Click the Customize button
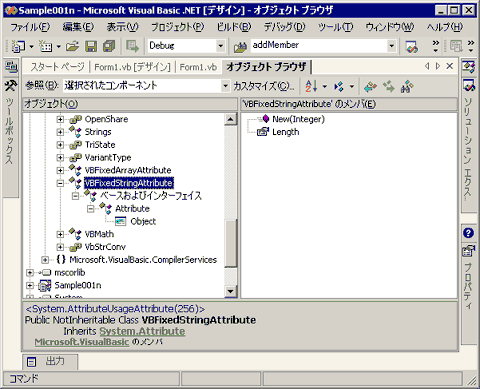Image resolution: width=480 pixels, height=389 pixels. 263,86
